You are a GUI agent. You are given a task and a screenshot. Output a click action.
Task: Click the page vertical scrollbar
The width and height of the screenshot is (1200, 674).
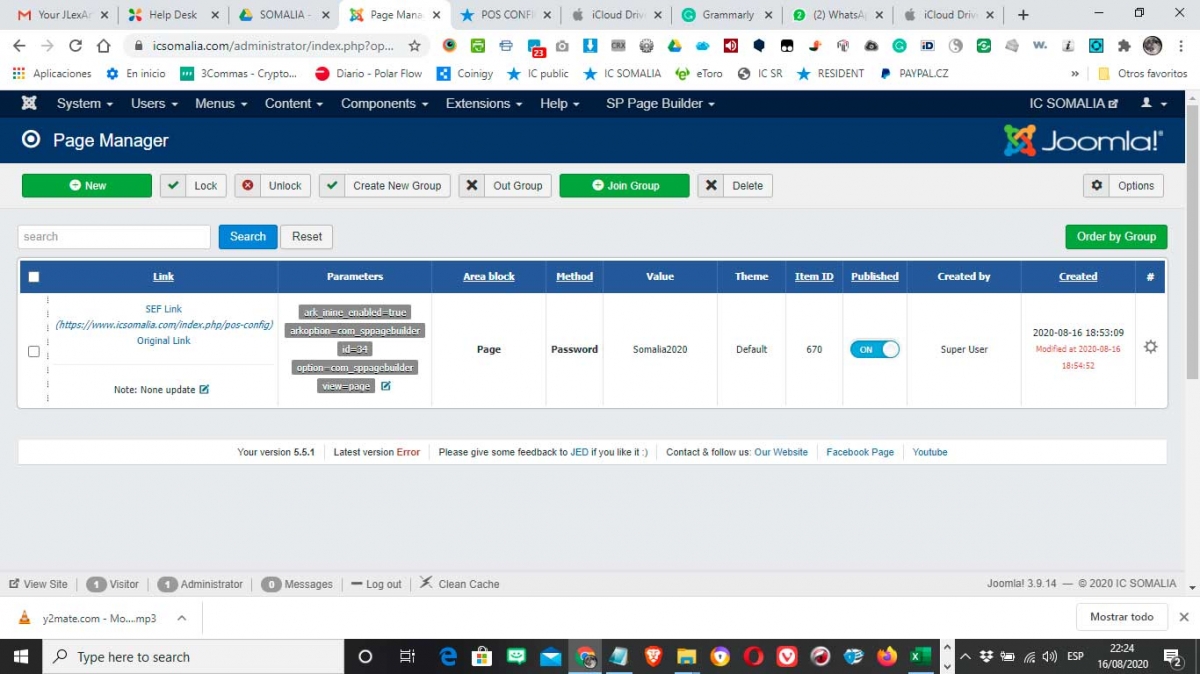pyautogui.click(x=1191, y=240)
